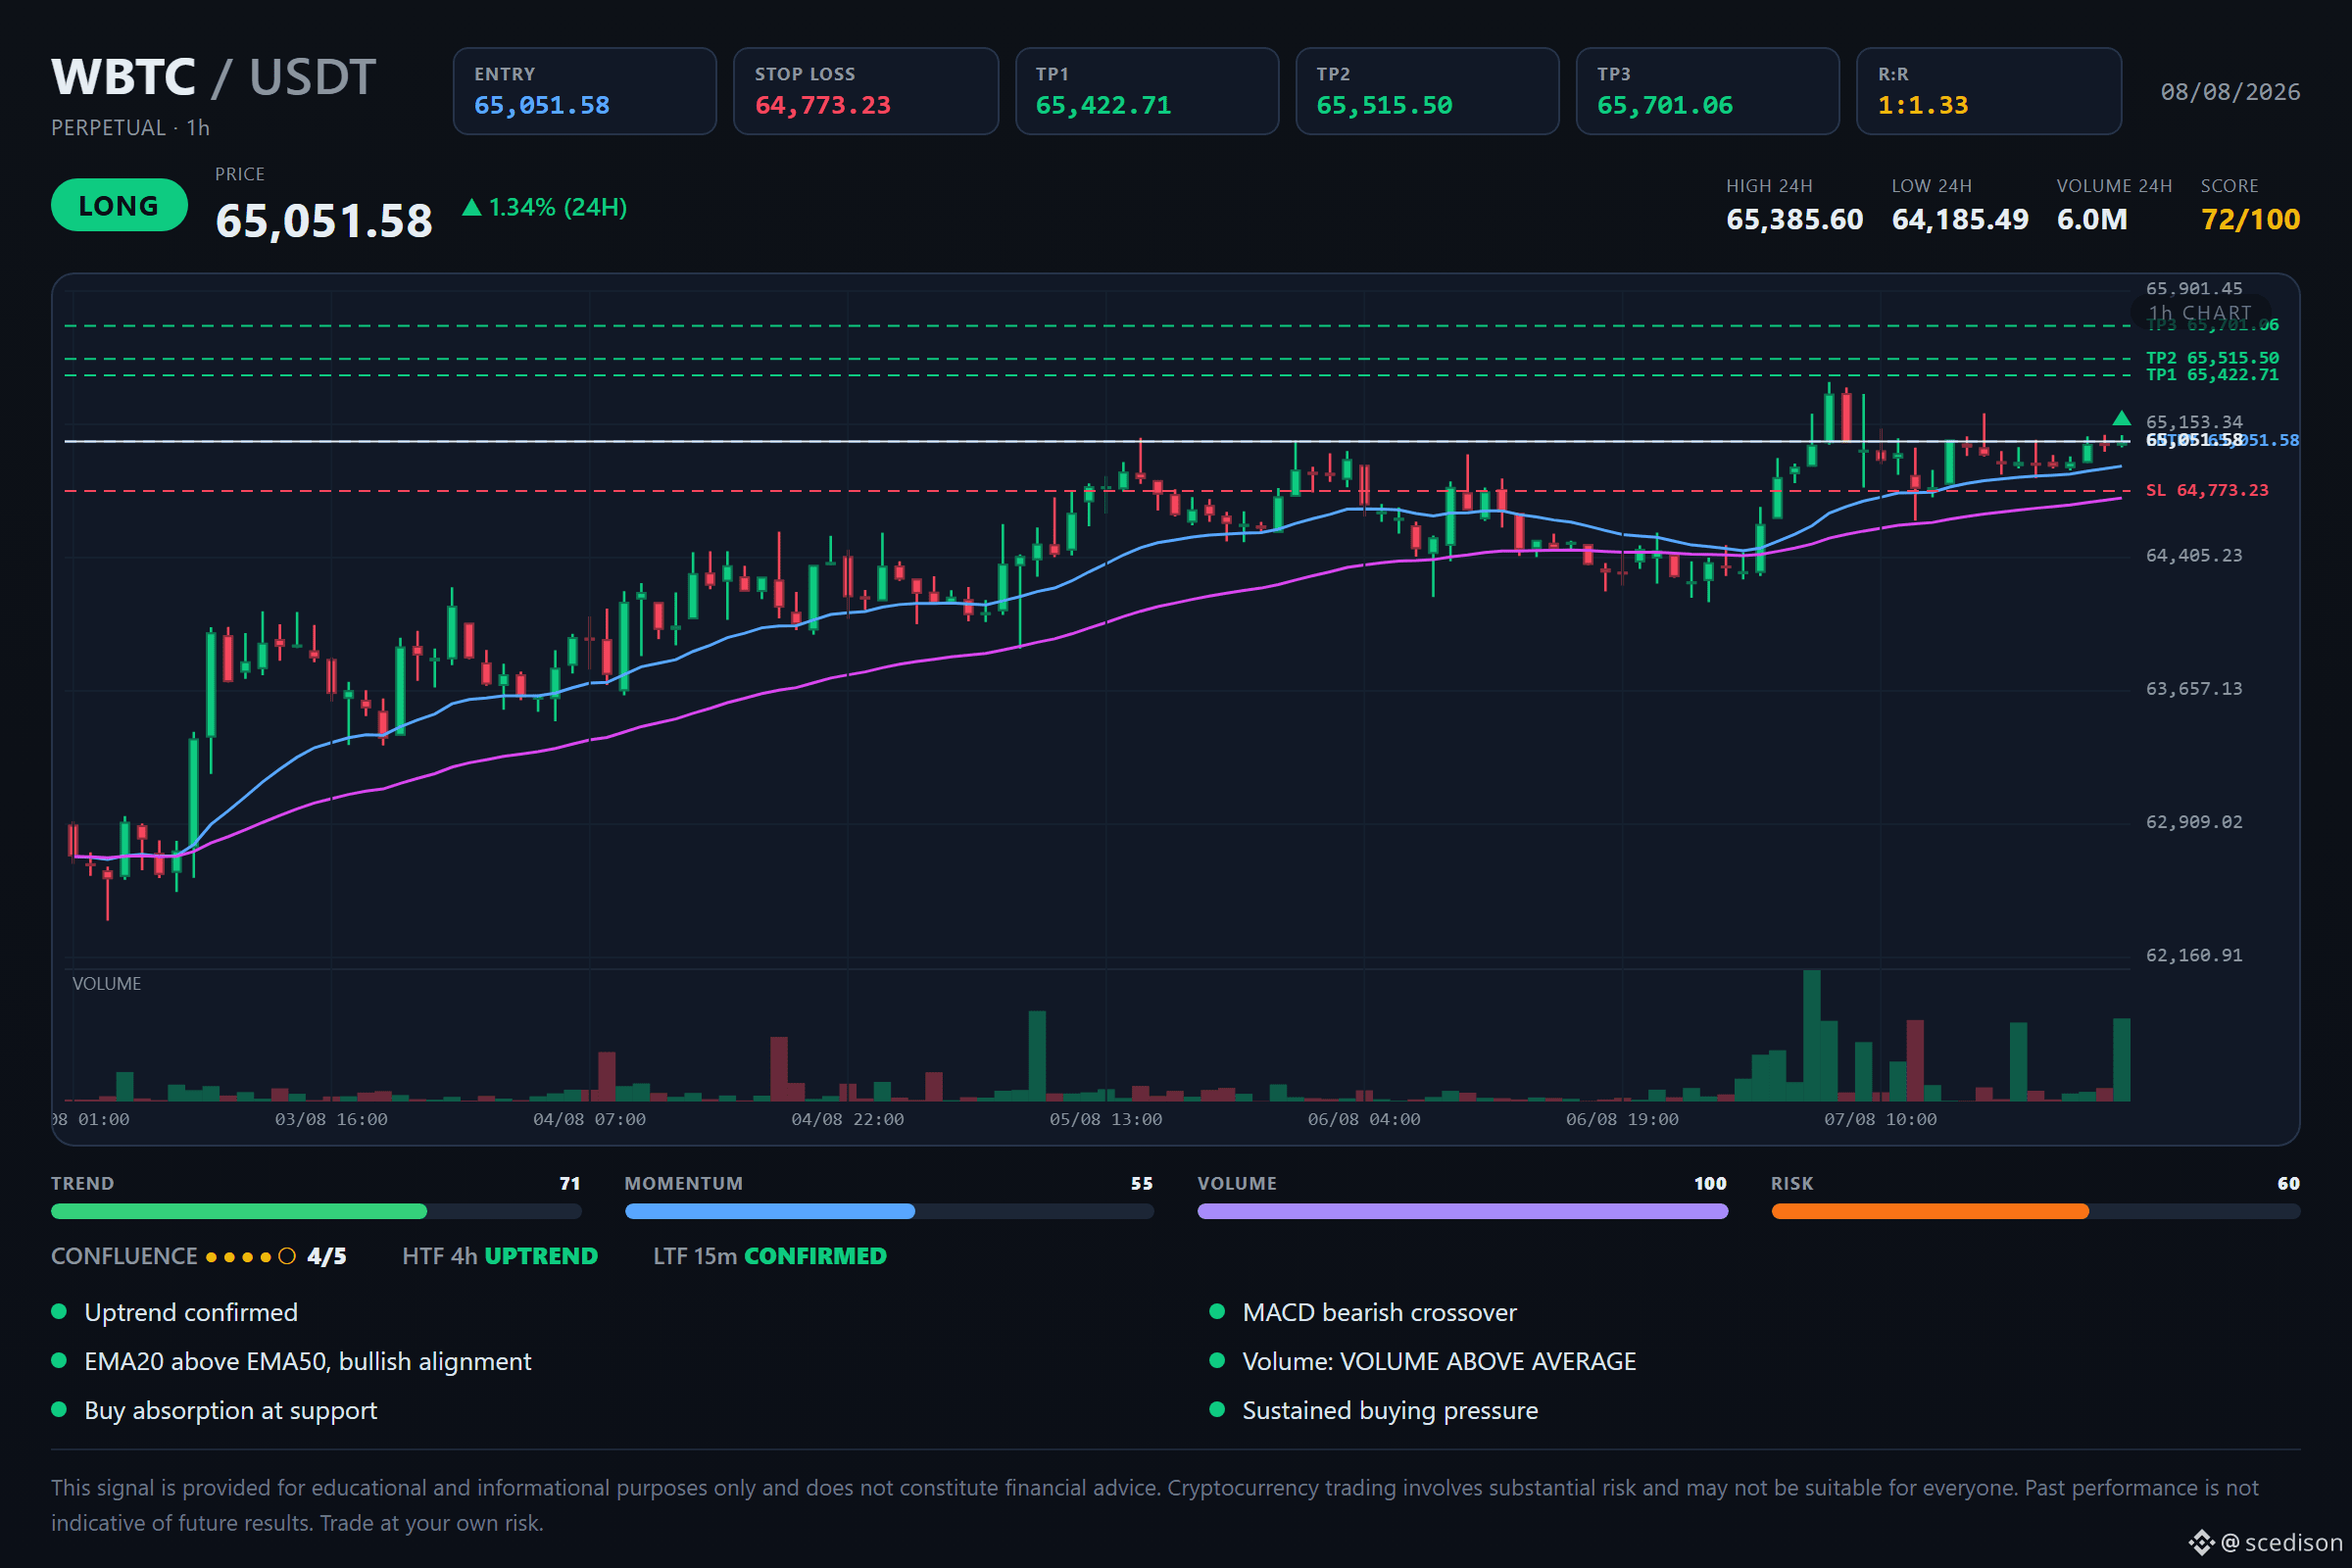This screenshot has height=1568, width=2352.
Task: Click the HIGH 24H value 65,385.60
Action: pos(1794,219)
